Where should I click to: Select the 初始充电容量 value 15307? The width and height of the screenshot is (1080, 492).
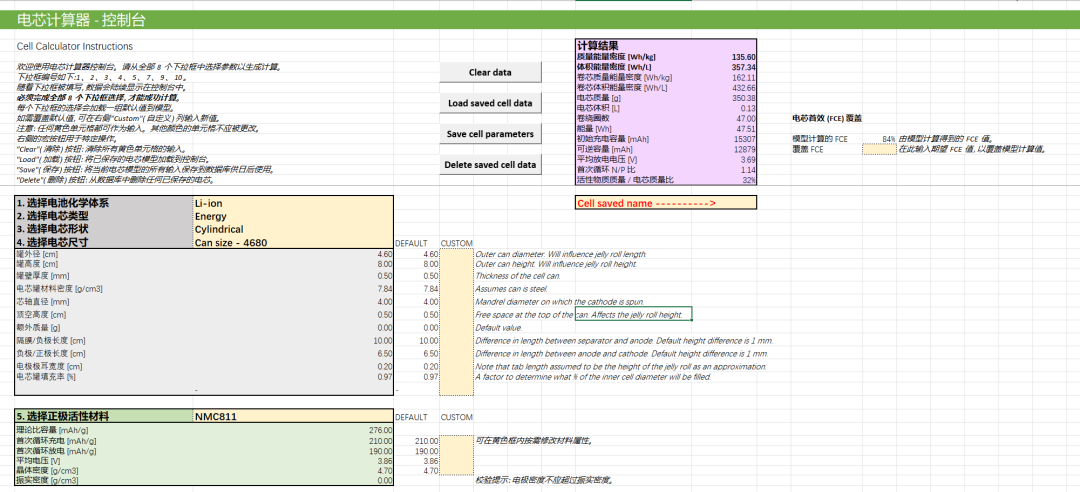point(746,139)
